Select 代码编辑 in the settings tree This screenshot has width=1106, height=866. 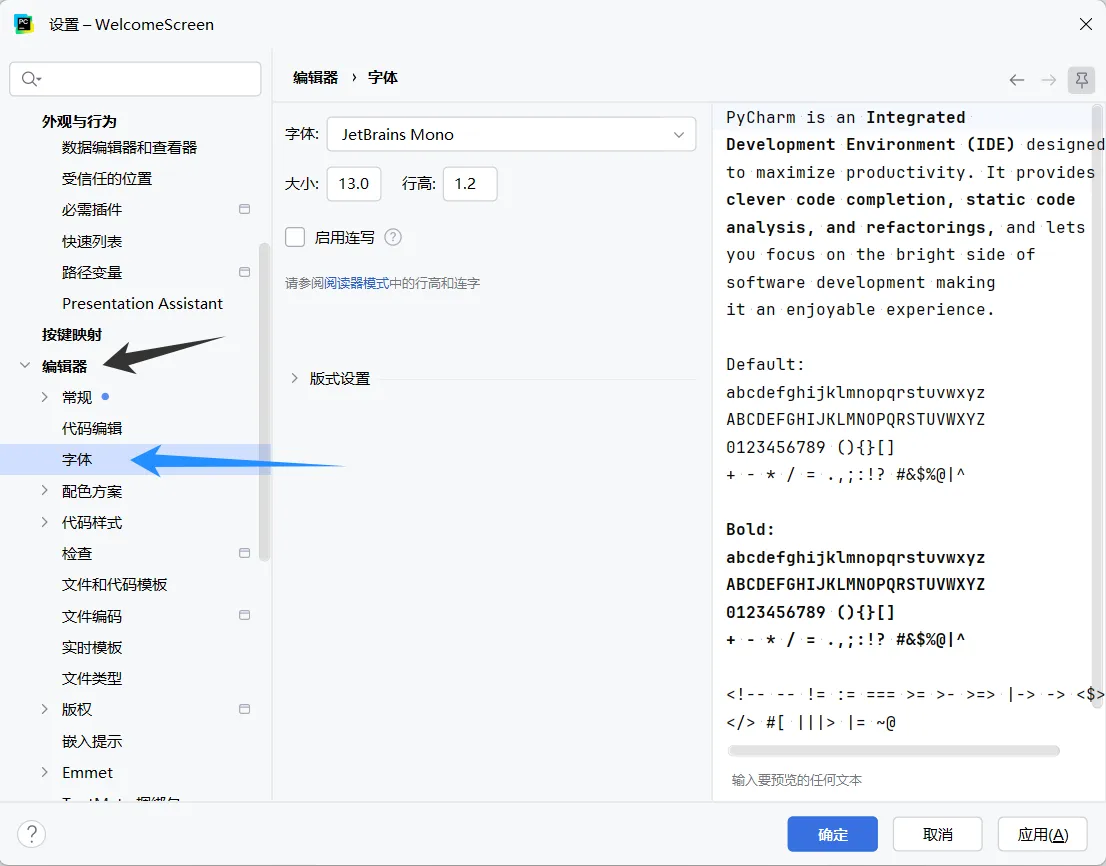92,428
